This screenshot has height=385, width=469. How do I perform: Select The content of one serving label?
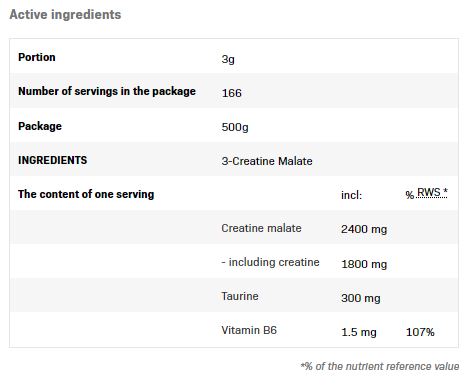[86, 194]
